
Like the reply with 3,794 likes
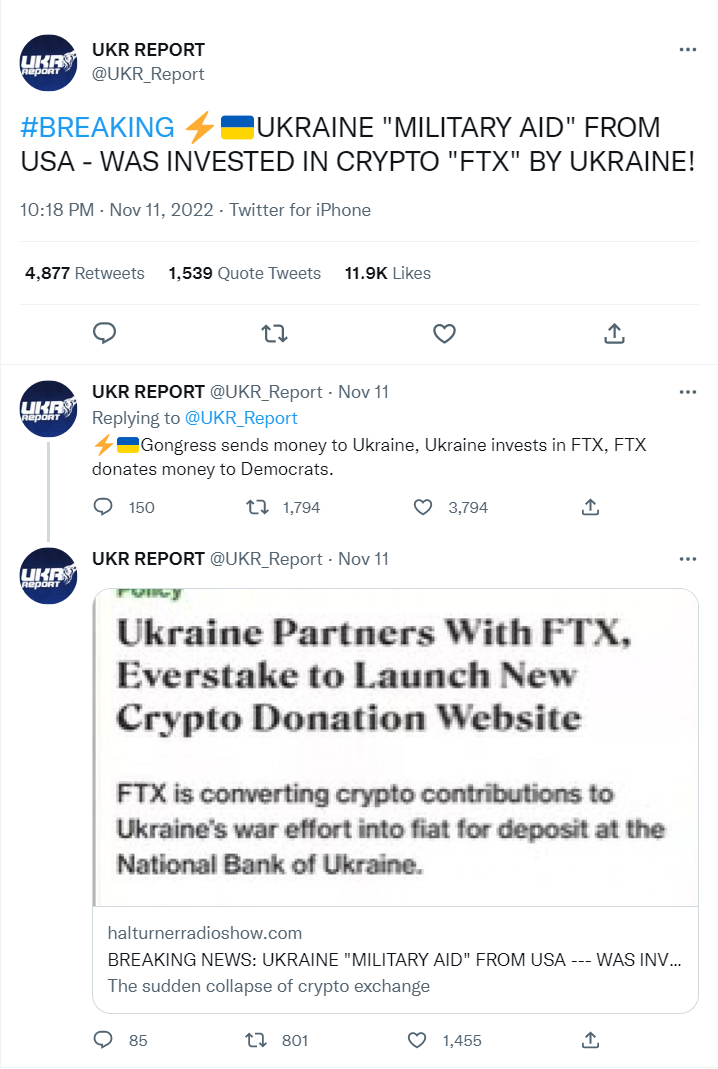pos(422,507)
